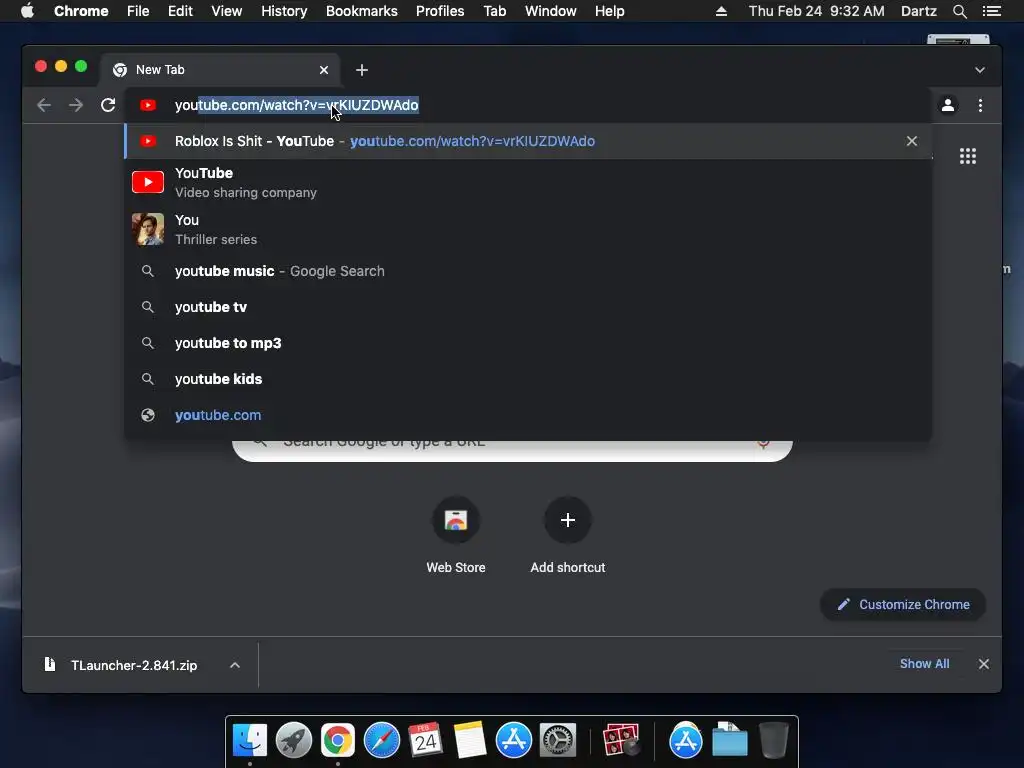The height and width of the screenshot is (768, 1024).
Task: Open Downloads folder stack in the Dock
Action: tap(729, 740)
